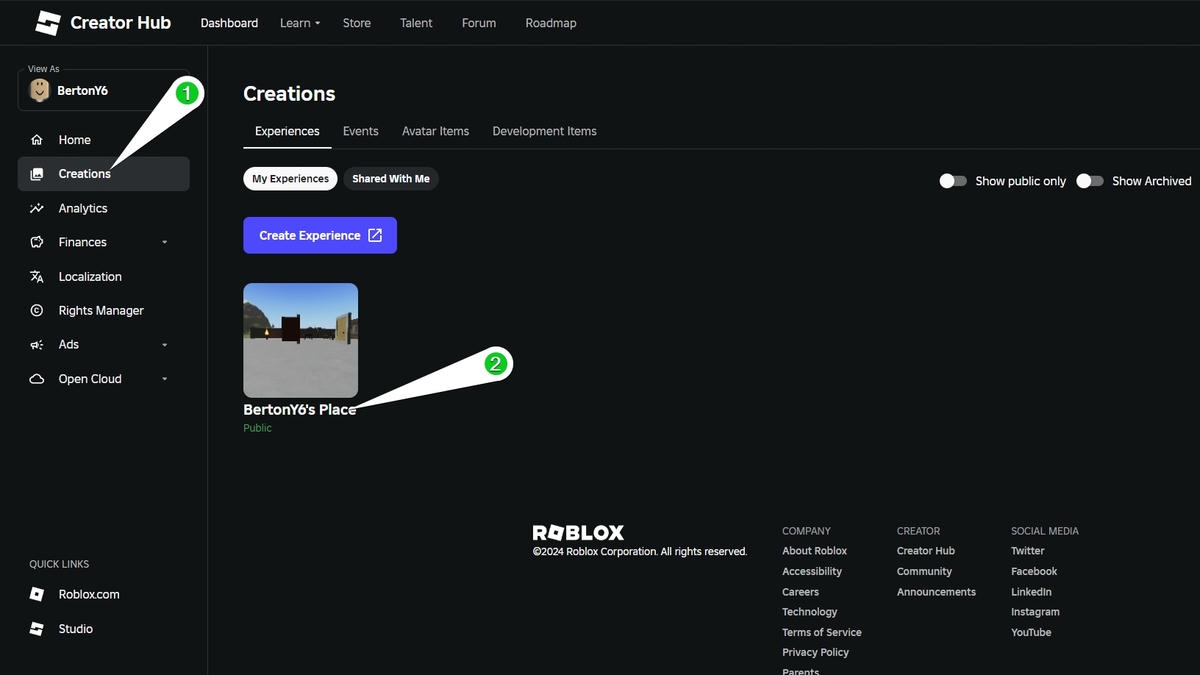Click the external link icon on Create Experience
This screenshot has height=675, width=1200.
pyautogui.click(x=374, y=234)
